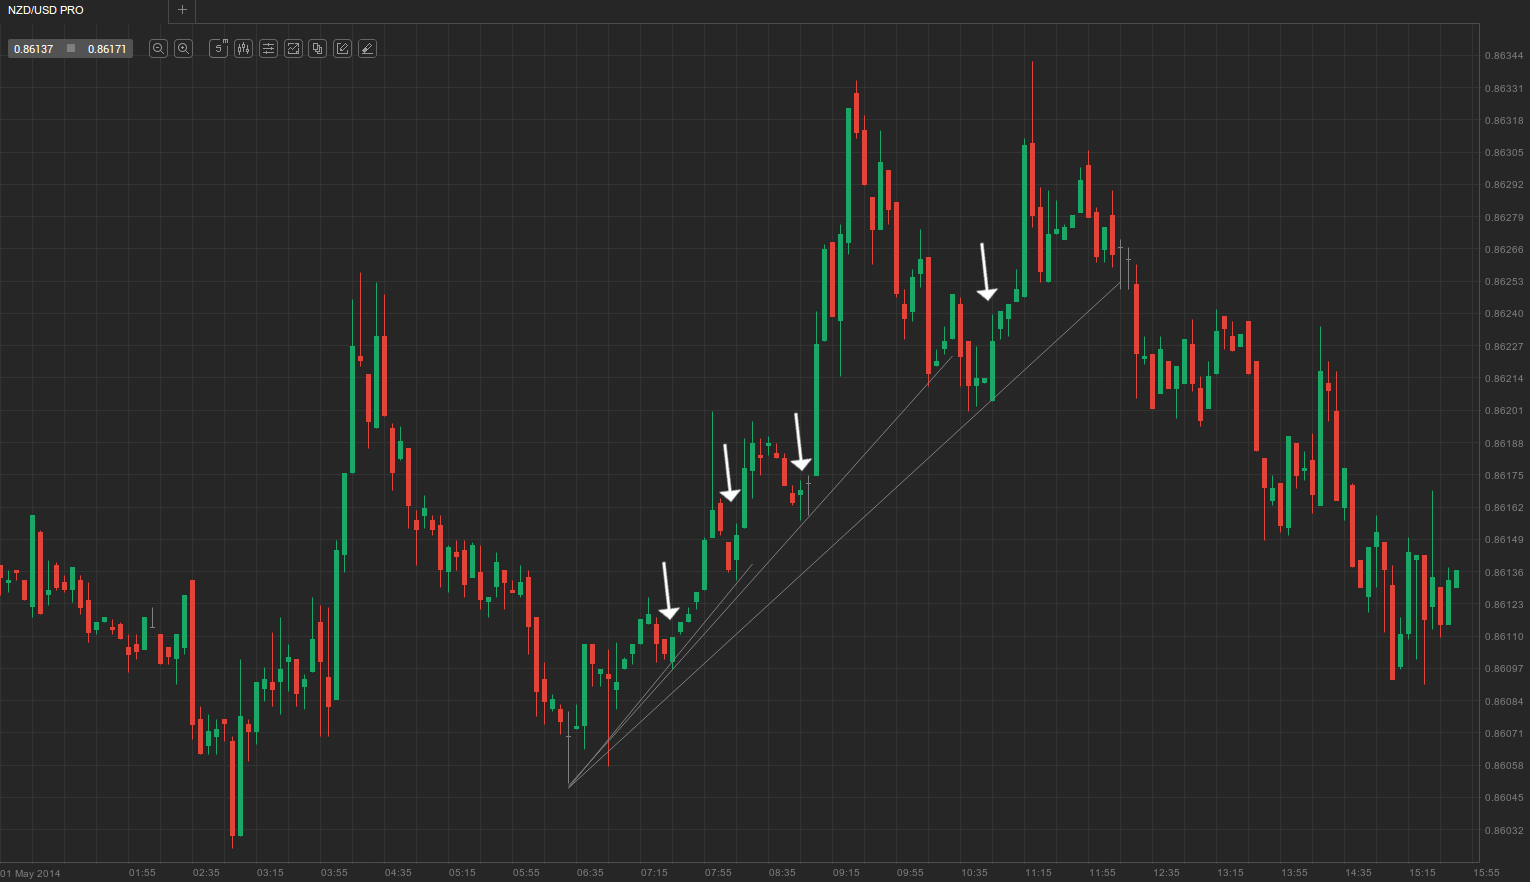Viewport: 1530px width, 882px height.
Task: Click the overlapping squares template icon
Action: coord(317,48)
